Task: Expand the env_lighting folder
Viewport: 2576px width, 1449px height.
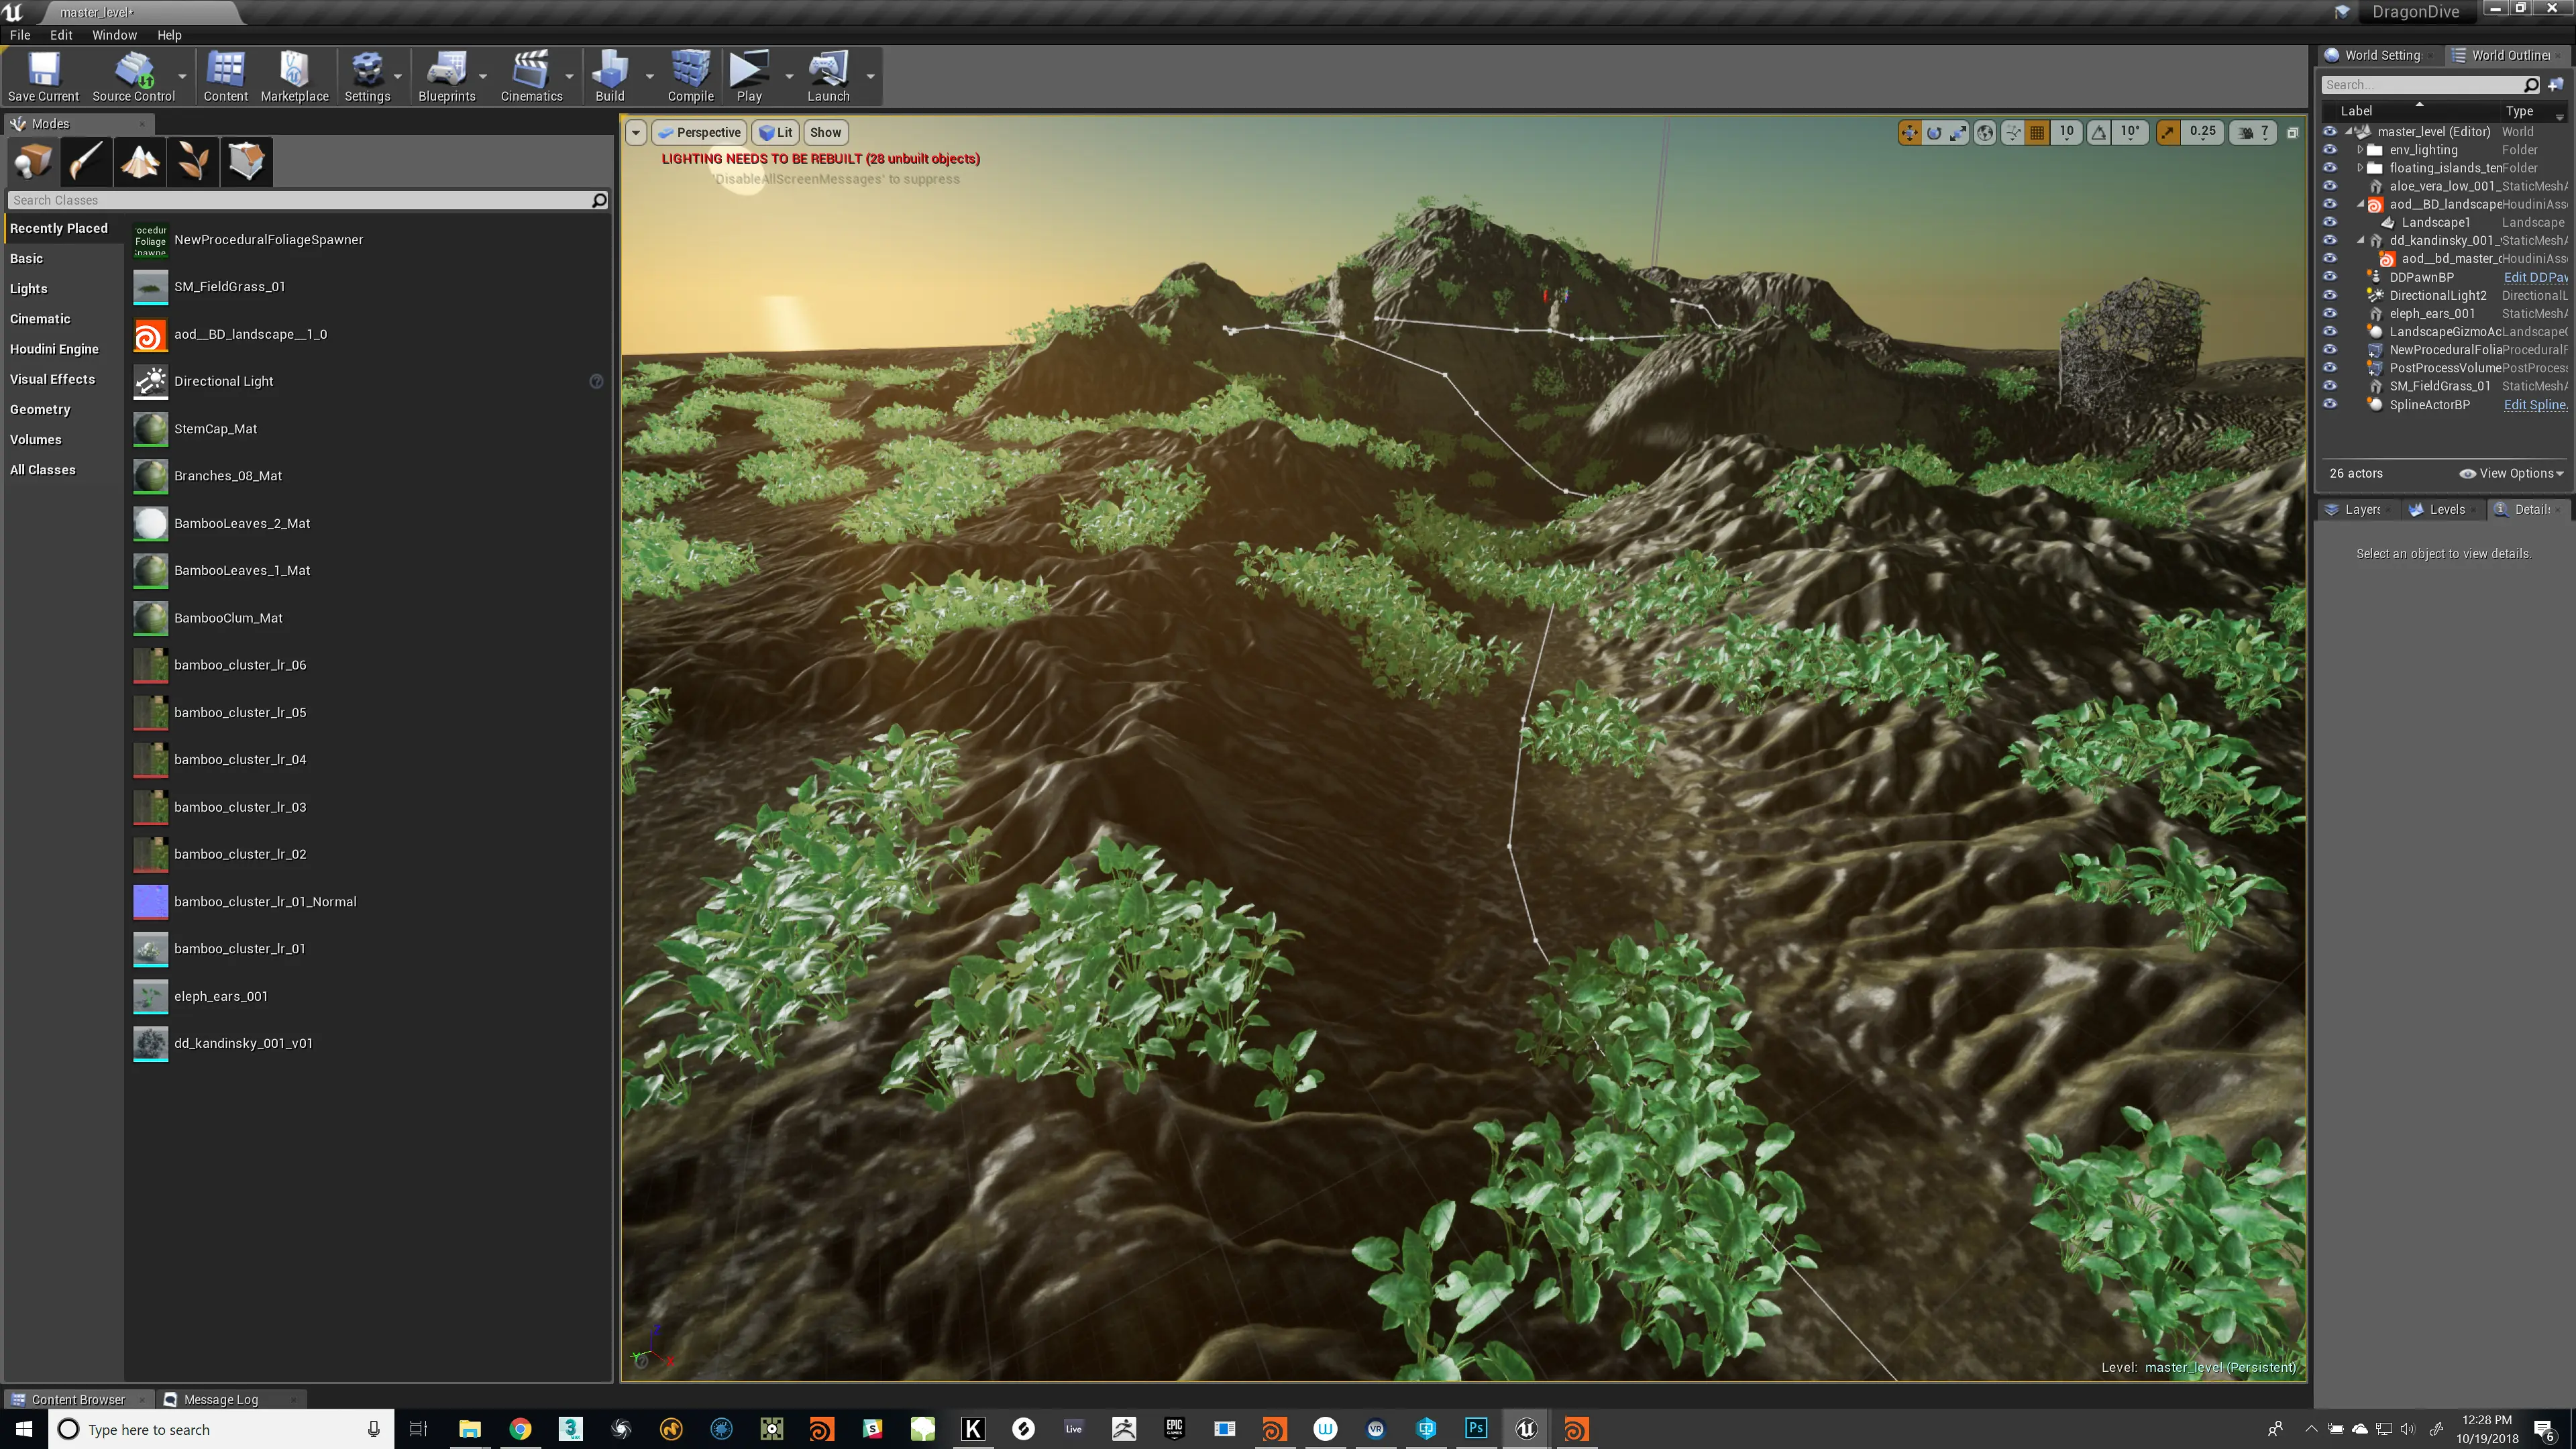Action: [x=2359, y=150]
